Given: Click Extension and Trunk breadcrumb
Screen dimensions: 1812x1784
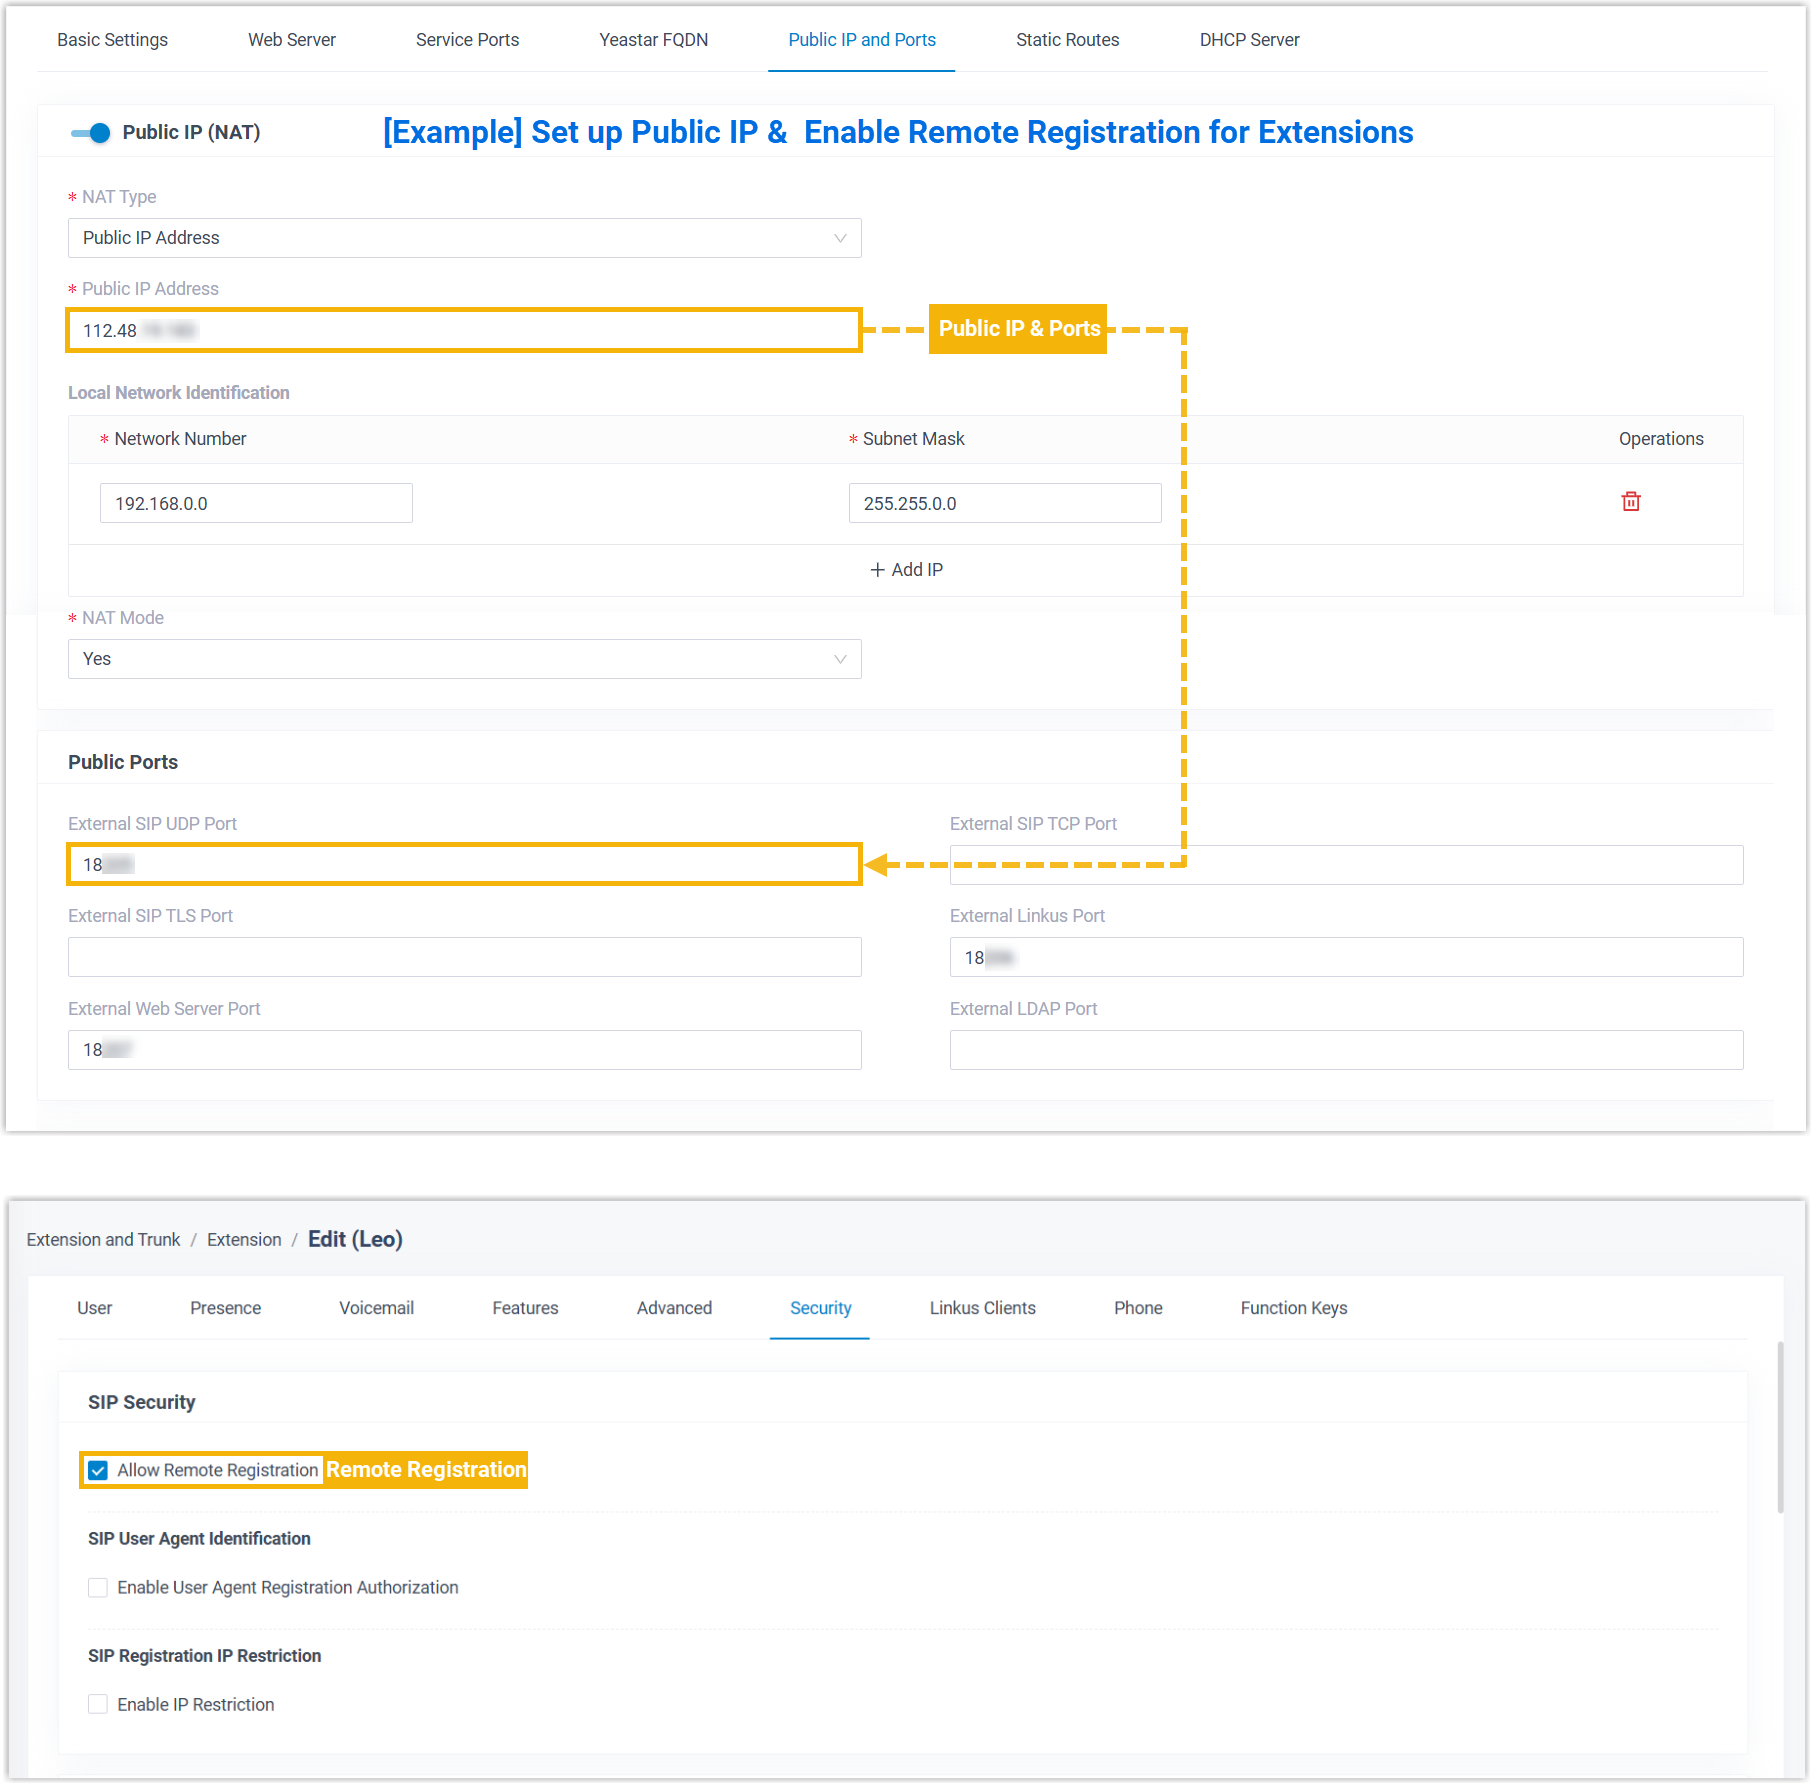Looking at the screenshot, I should (103, 1240).
